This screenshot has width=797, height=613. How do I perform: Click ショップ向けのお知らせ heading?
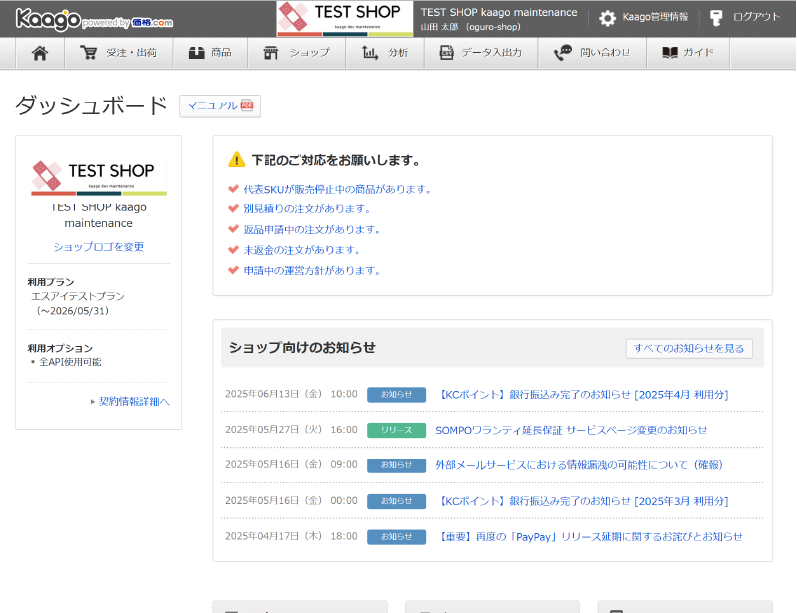tap(302, 347)
